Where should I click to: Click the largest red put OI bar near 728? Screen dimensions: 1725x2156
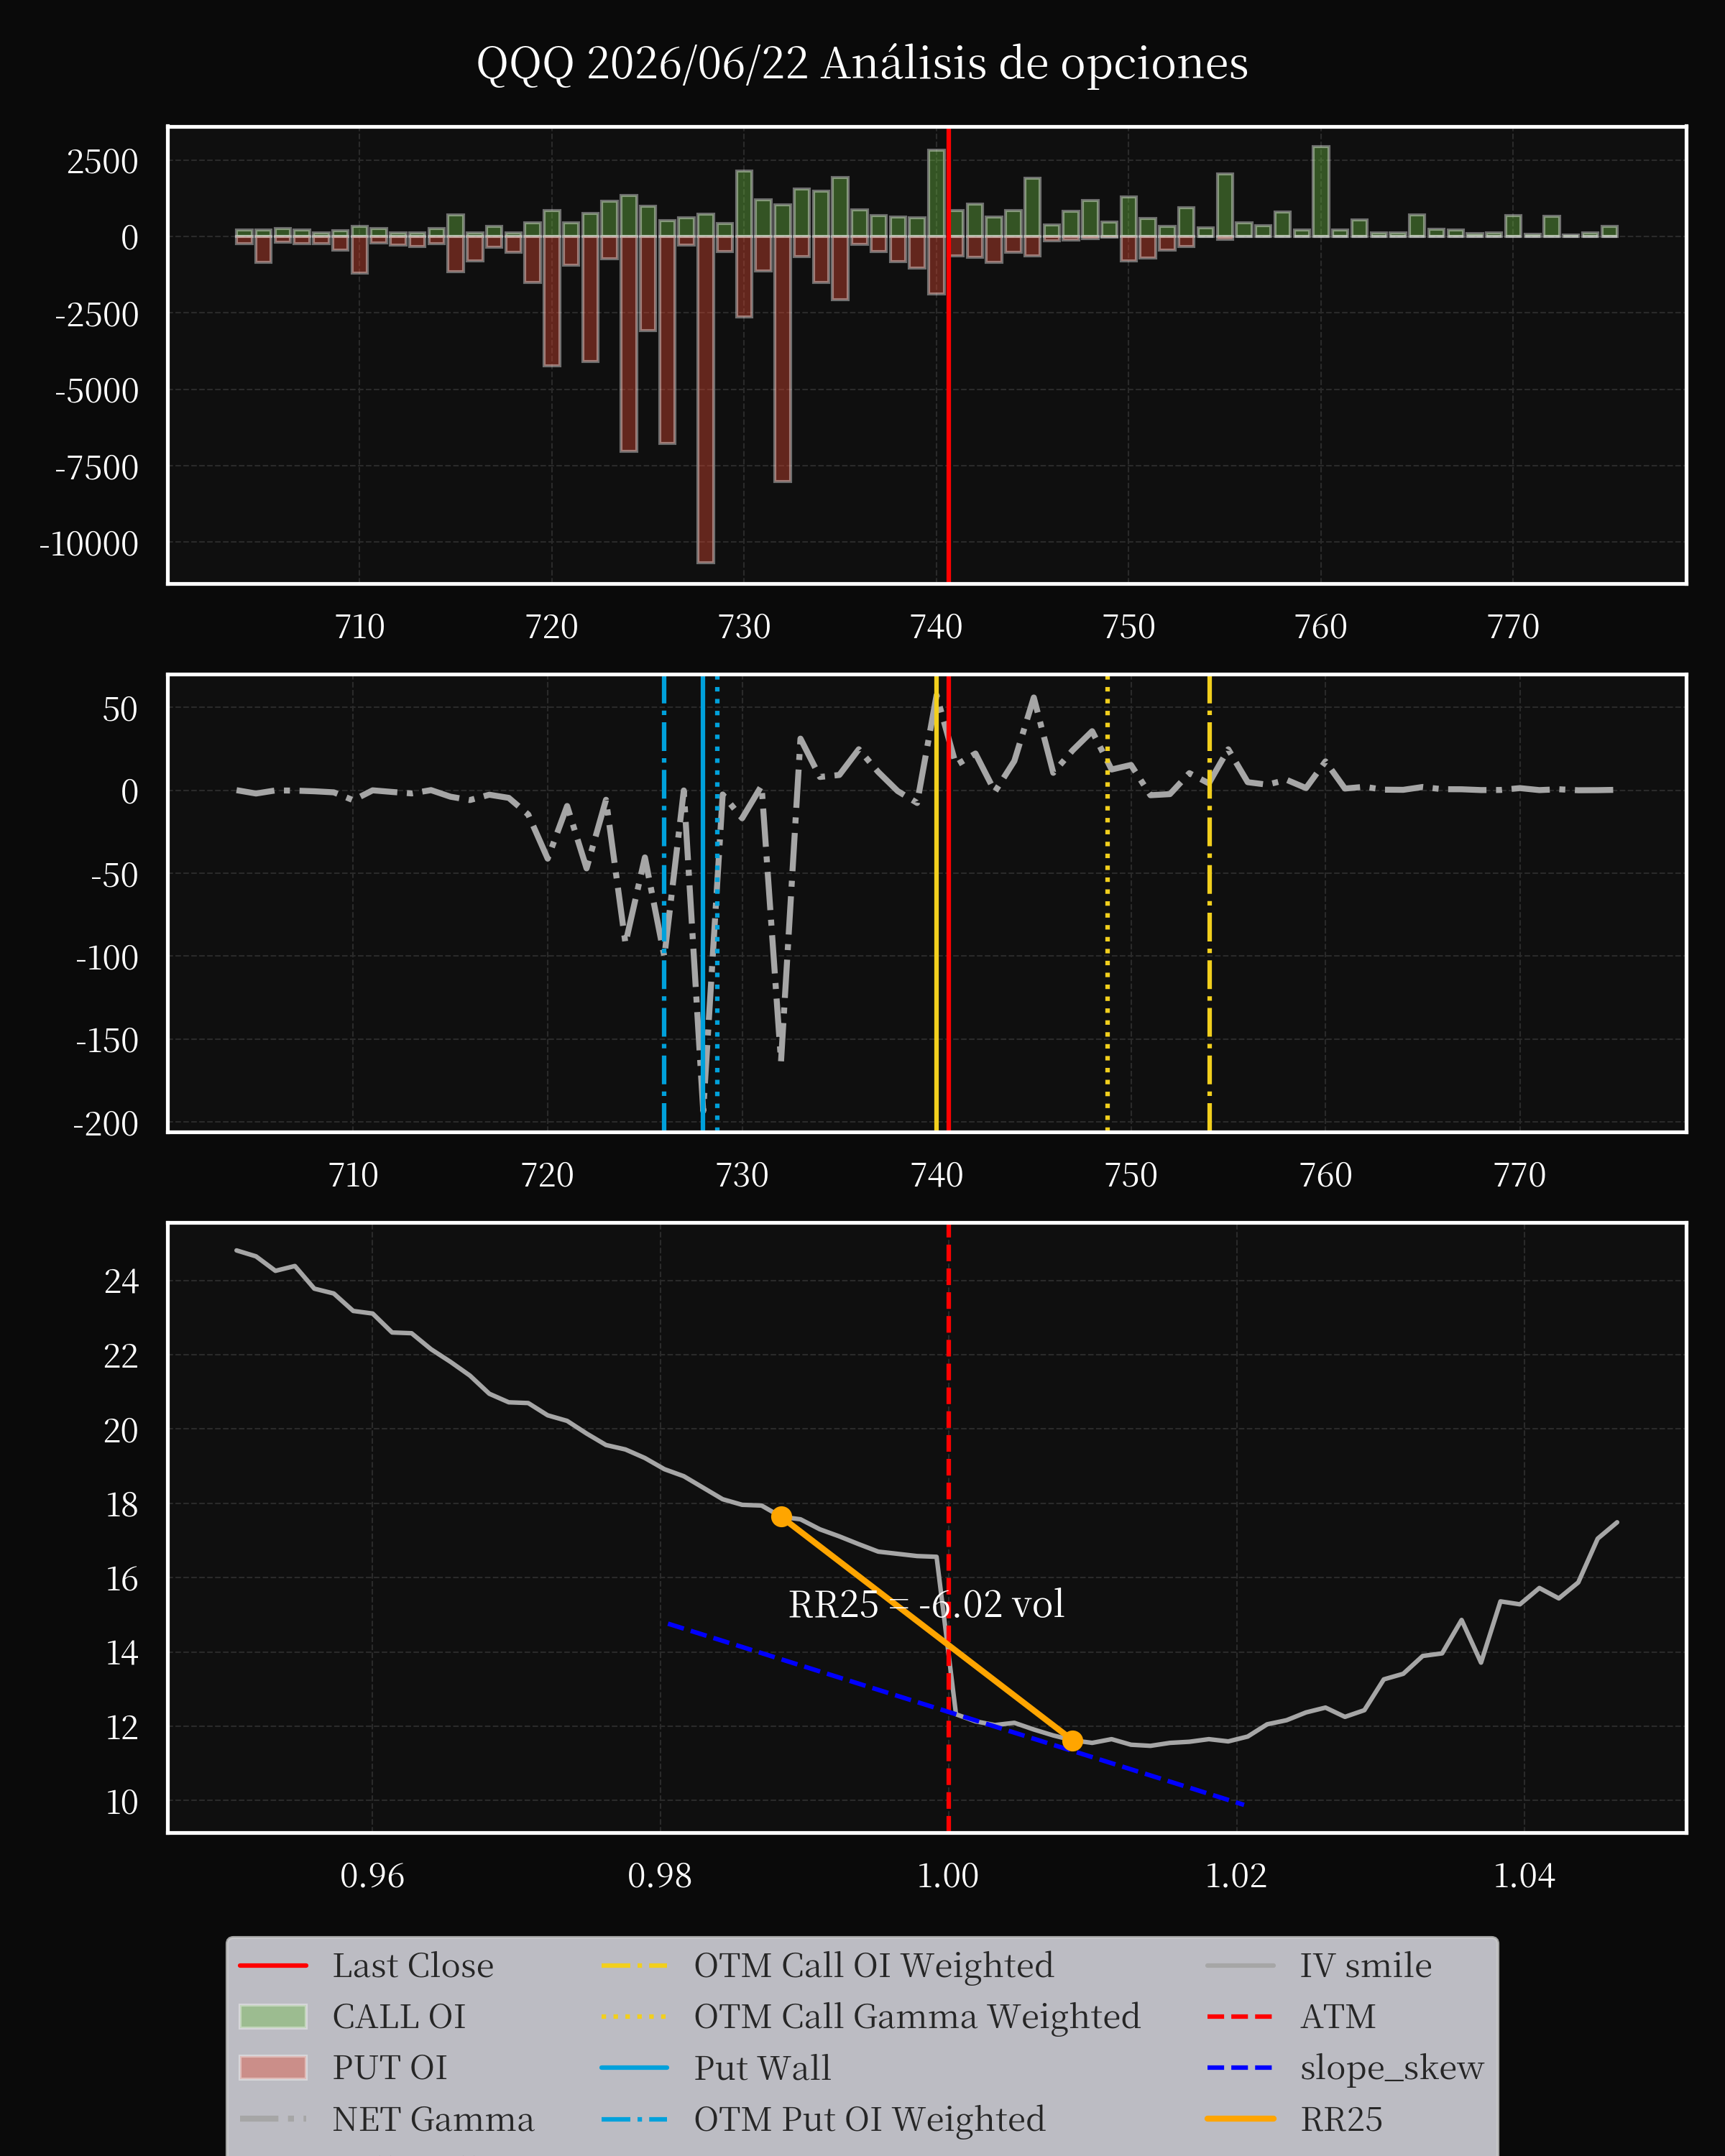click(705, 400)
